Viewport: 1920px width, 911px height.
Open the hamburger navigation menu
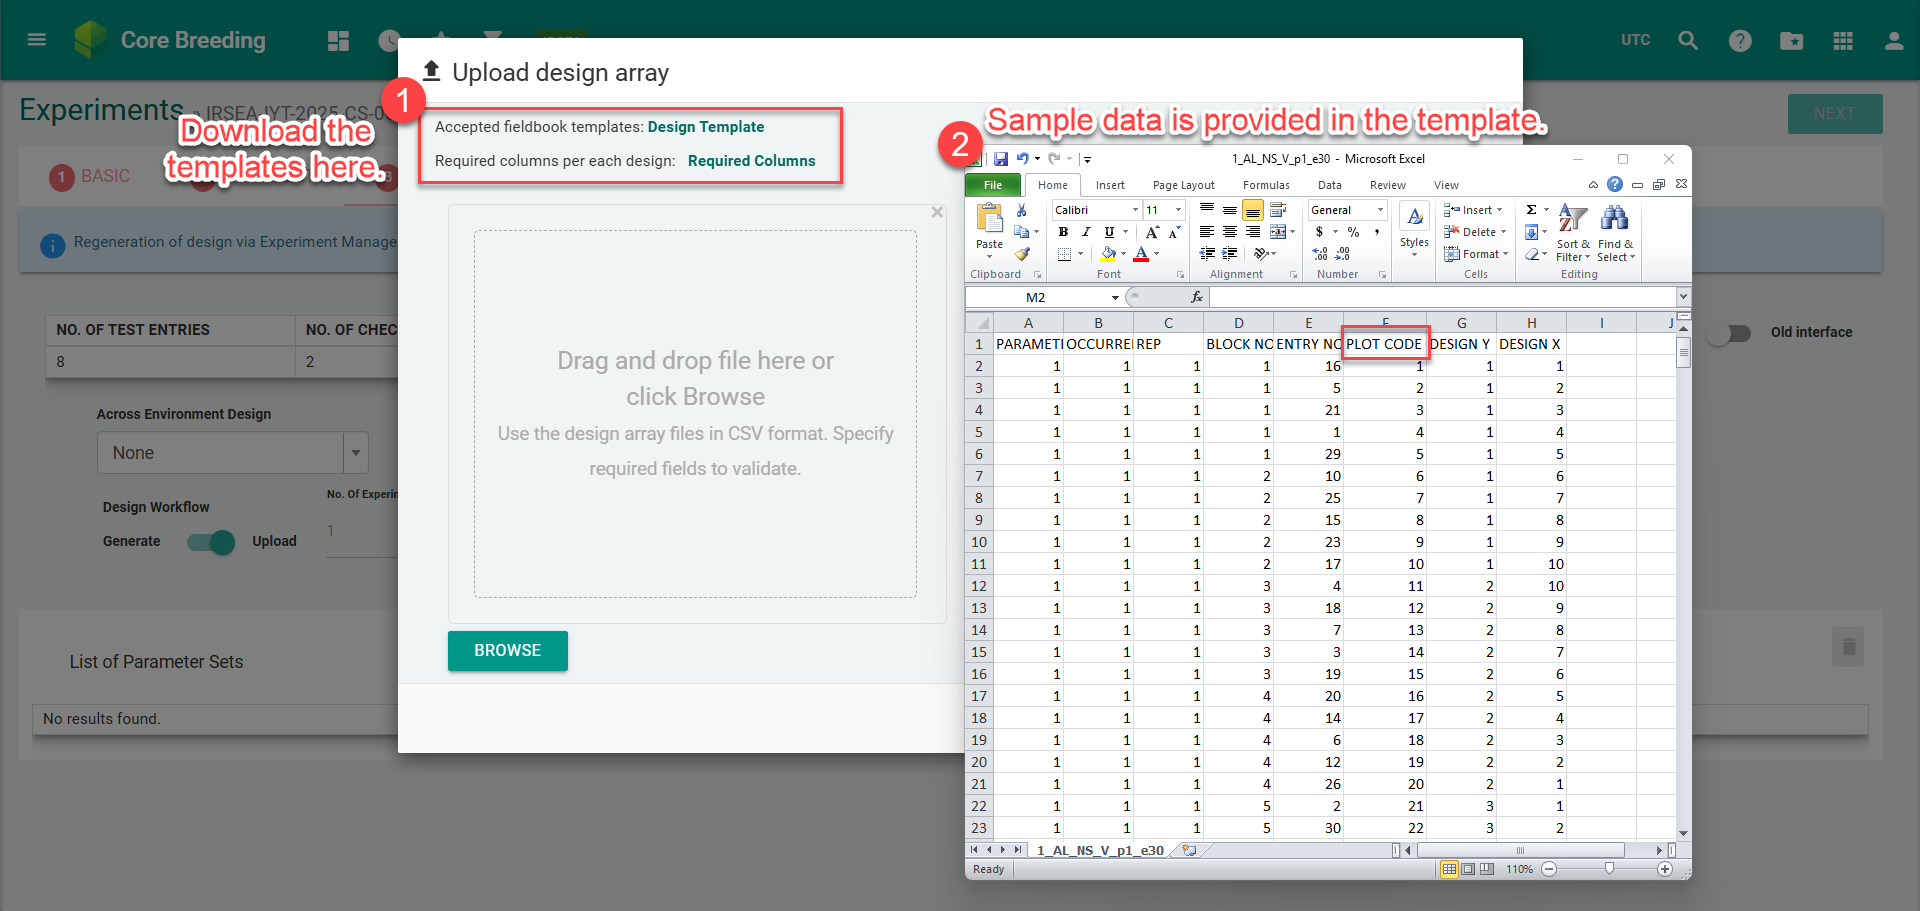37,40
